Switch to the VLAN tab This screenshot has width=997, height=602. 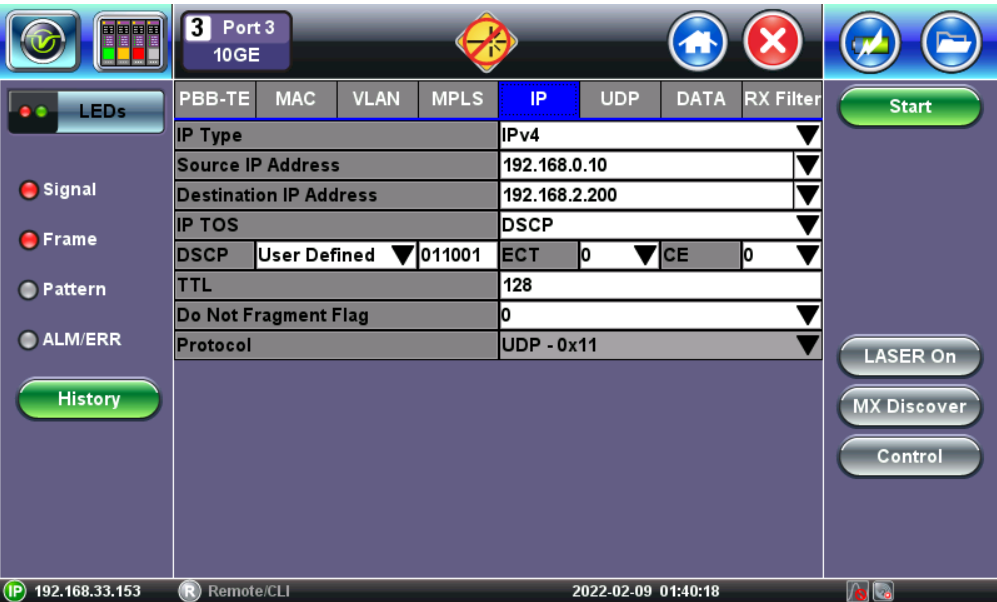coord(376,99)
